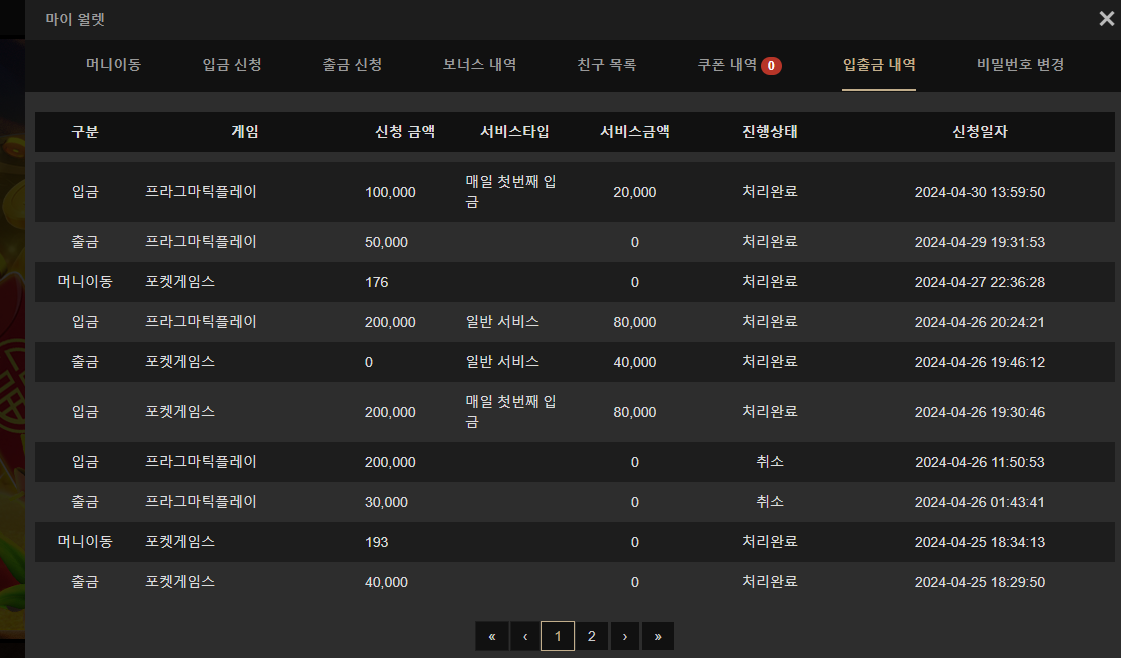Open the 친구 목록 tab
This screenshot has width=1121, height=658.
pyautogui.click(x=606, y=64)
